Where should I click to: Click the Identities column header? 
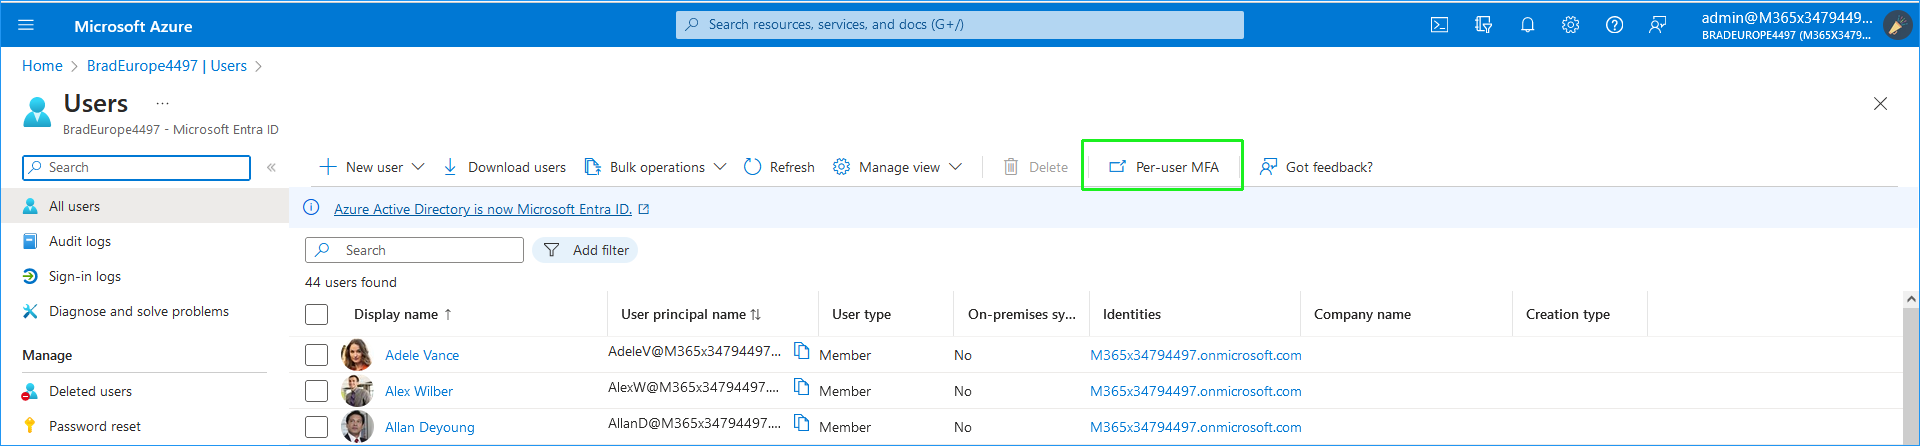click(1132, 314)
